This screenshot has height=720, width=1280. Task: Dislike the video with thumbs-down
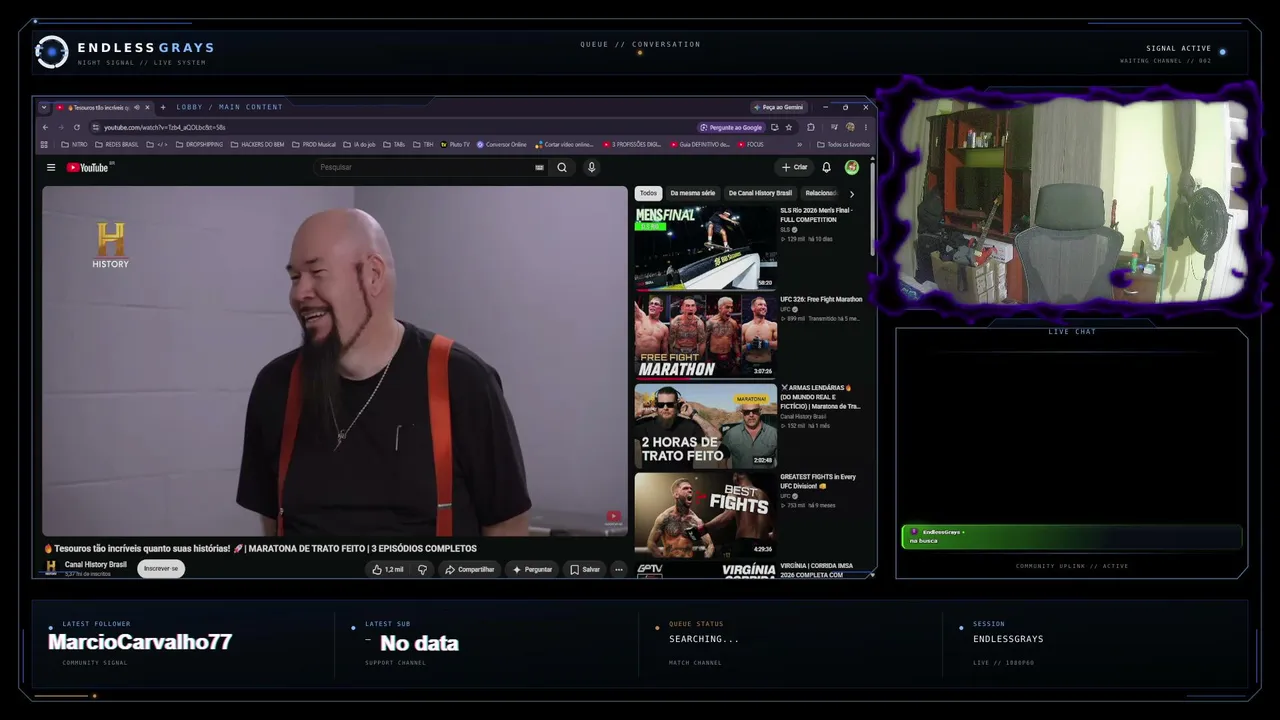(x=422, y=569)
